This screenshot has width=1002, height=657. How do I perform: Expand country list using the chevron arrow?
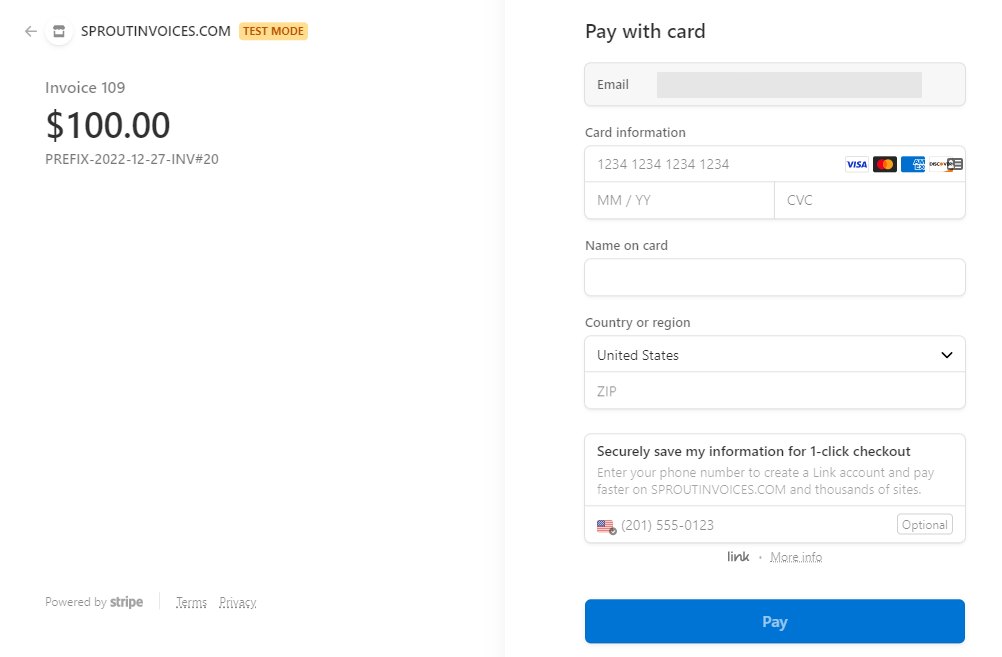coord(947,355)
